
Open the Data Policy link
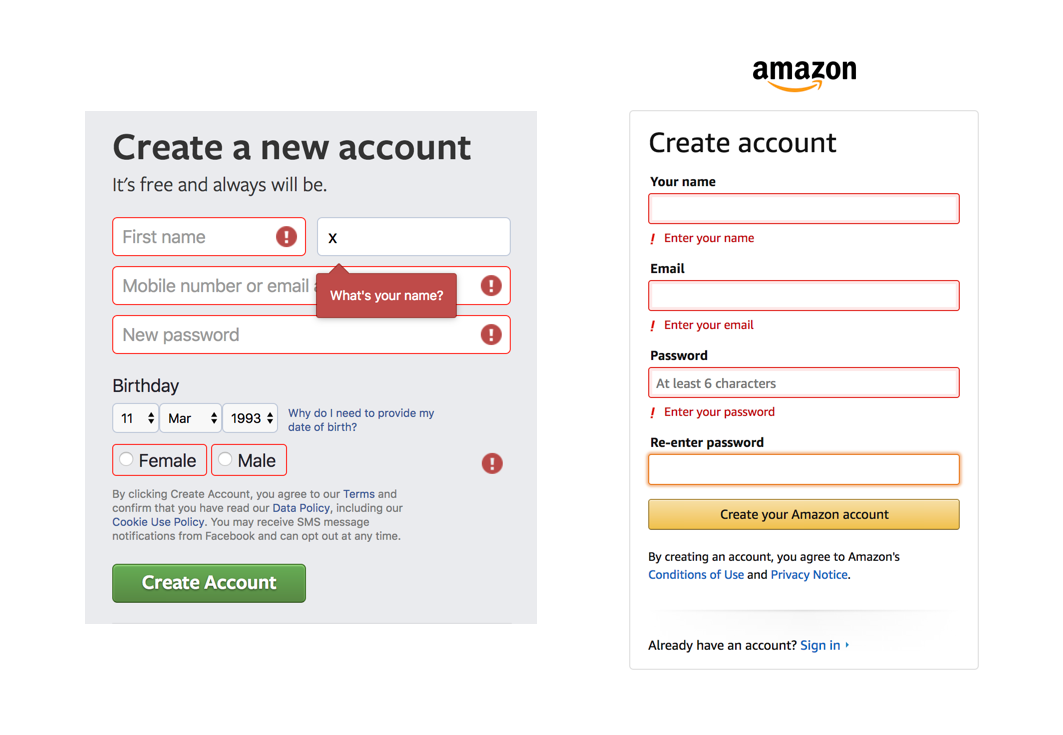(x=301, y=507)
